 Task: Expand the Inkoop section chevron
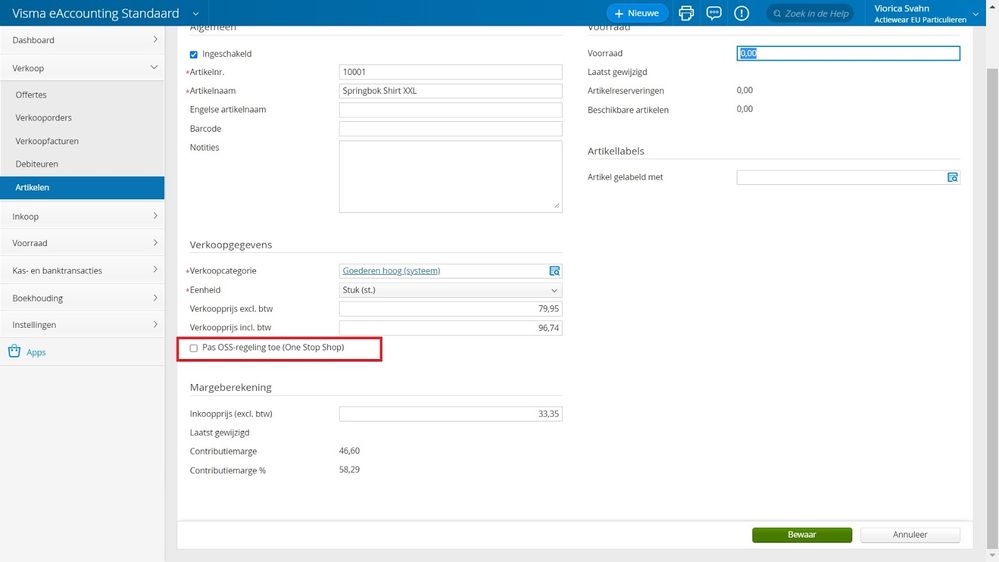155,216
